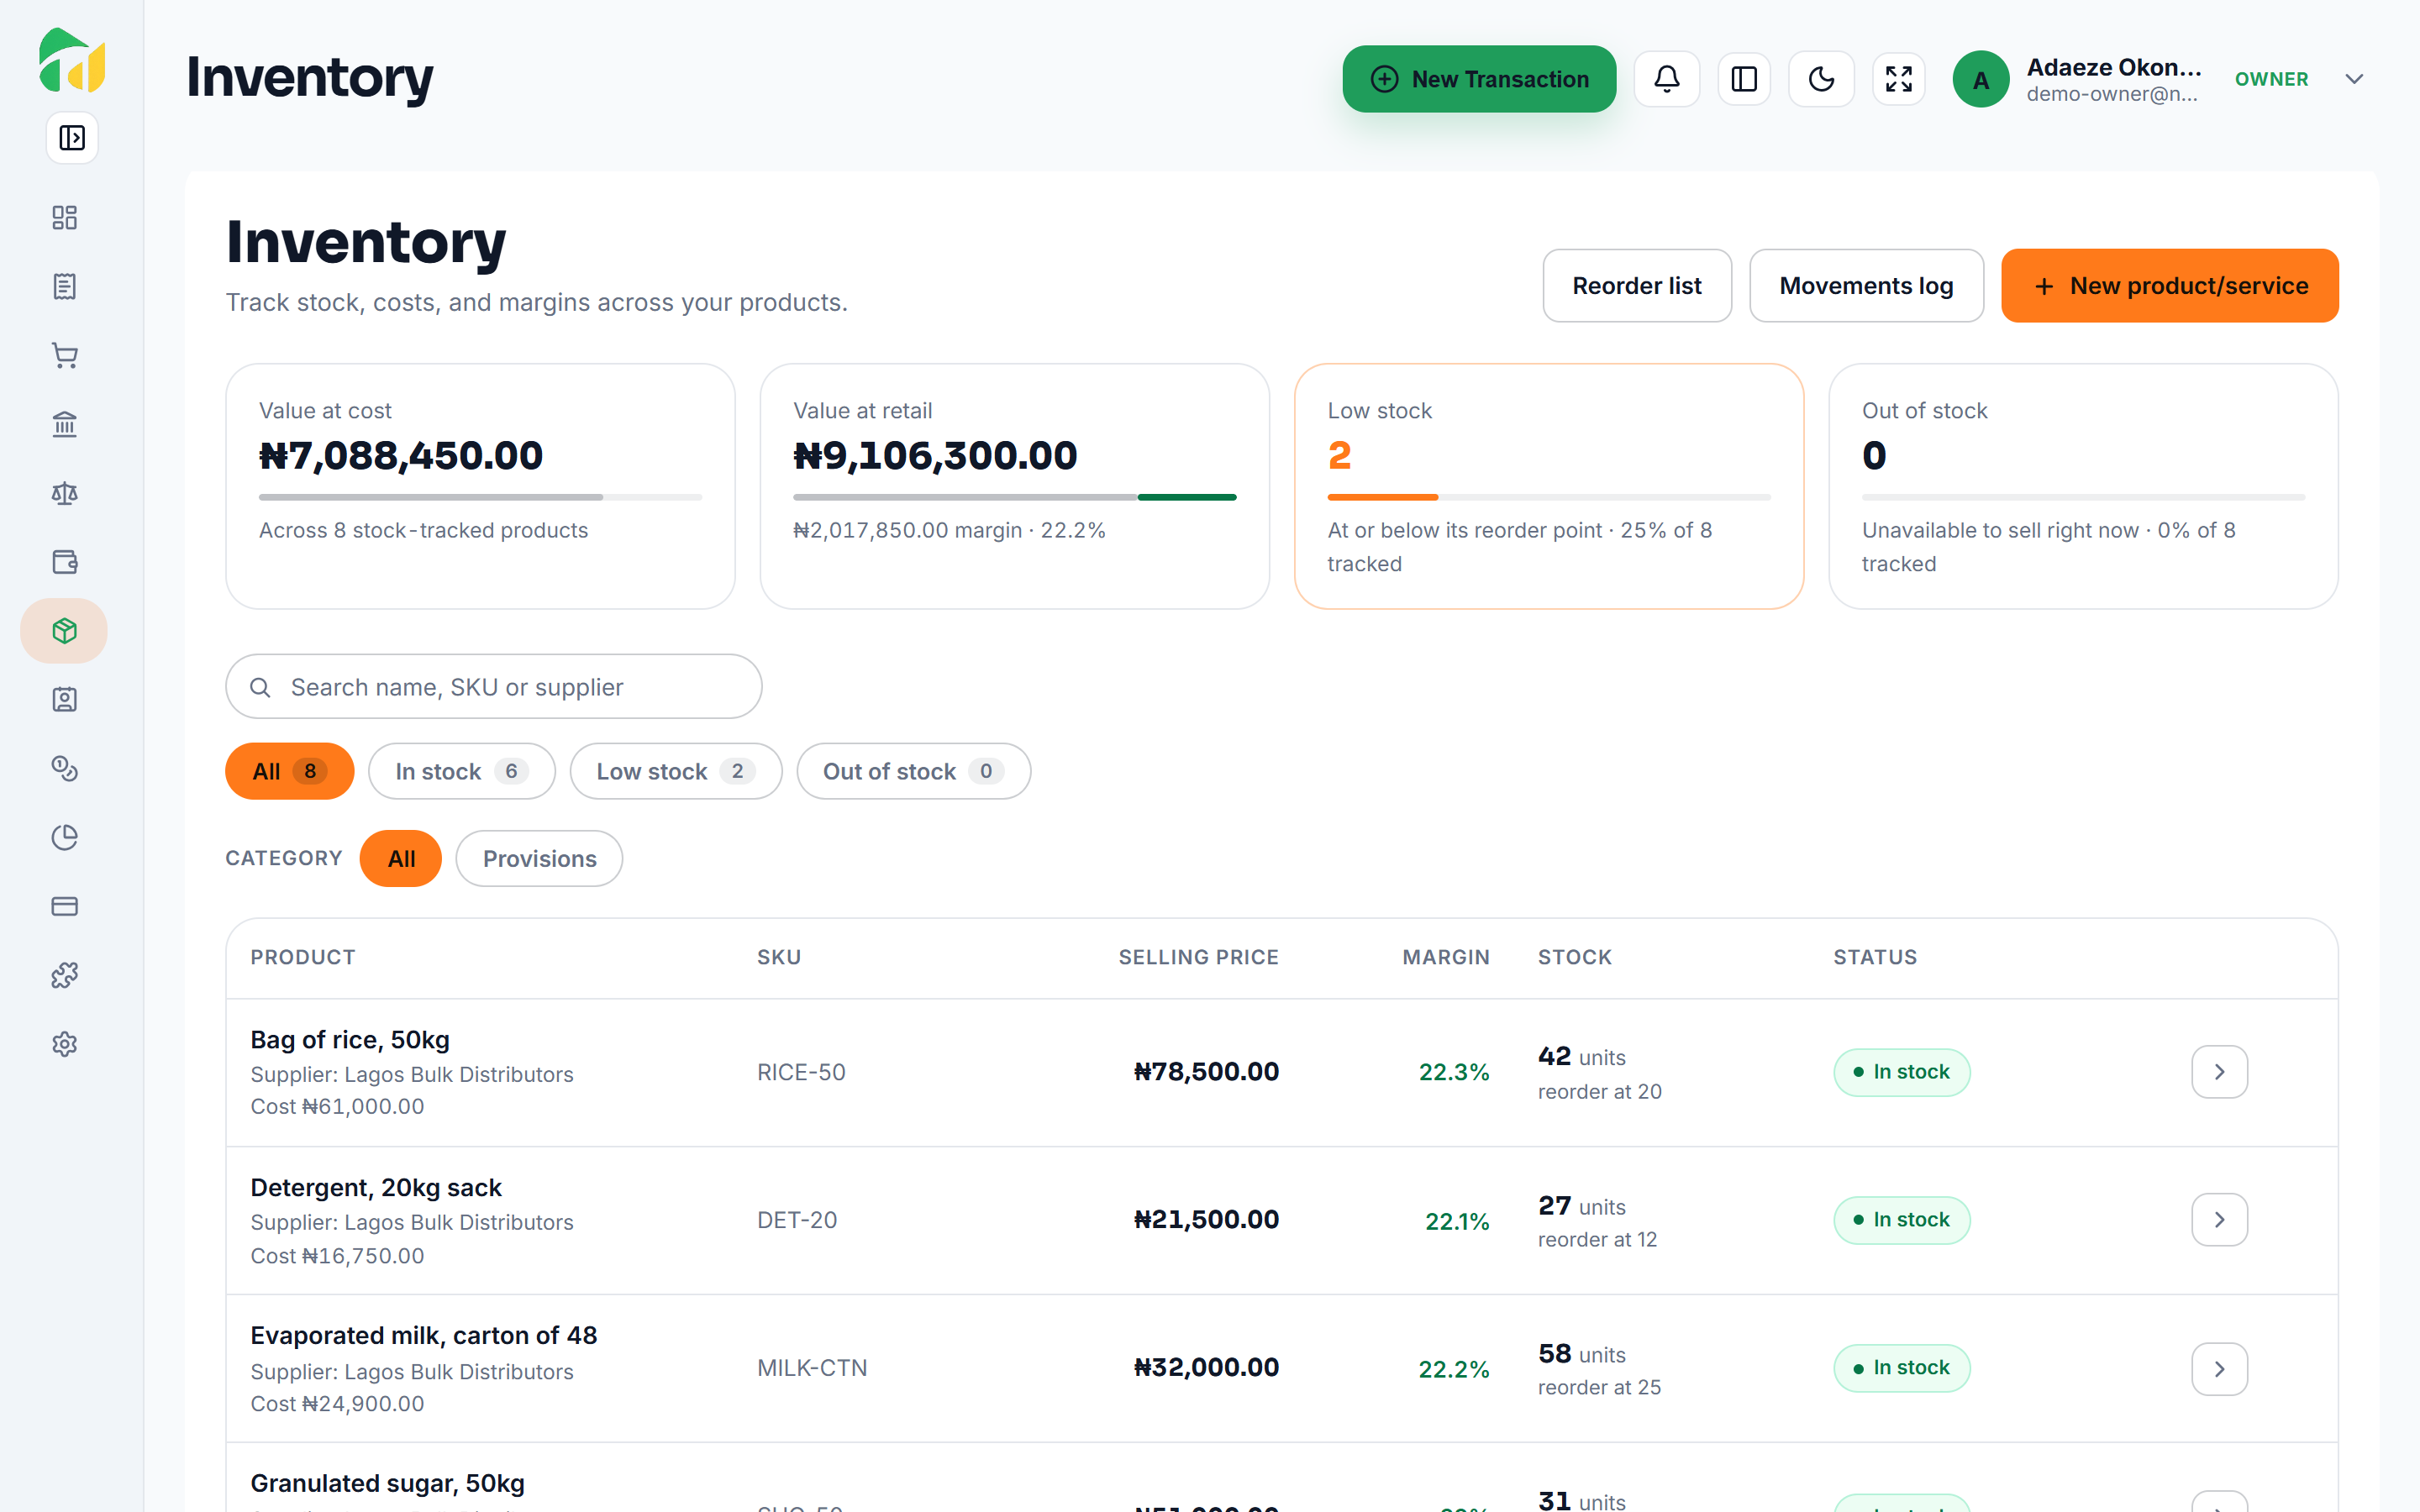Click the RICE-50 SKU cell
The width and height of the screenshot is (2420, 1512).
(x=801, y=1072)
